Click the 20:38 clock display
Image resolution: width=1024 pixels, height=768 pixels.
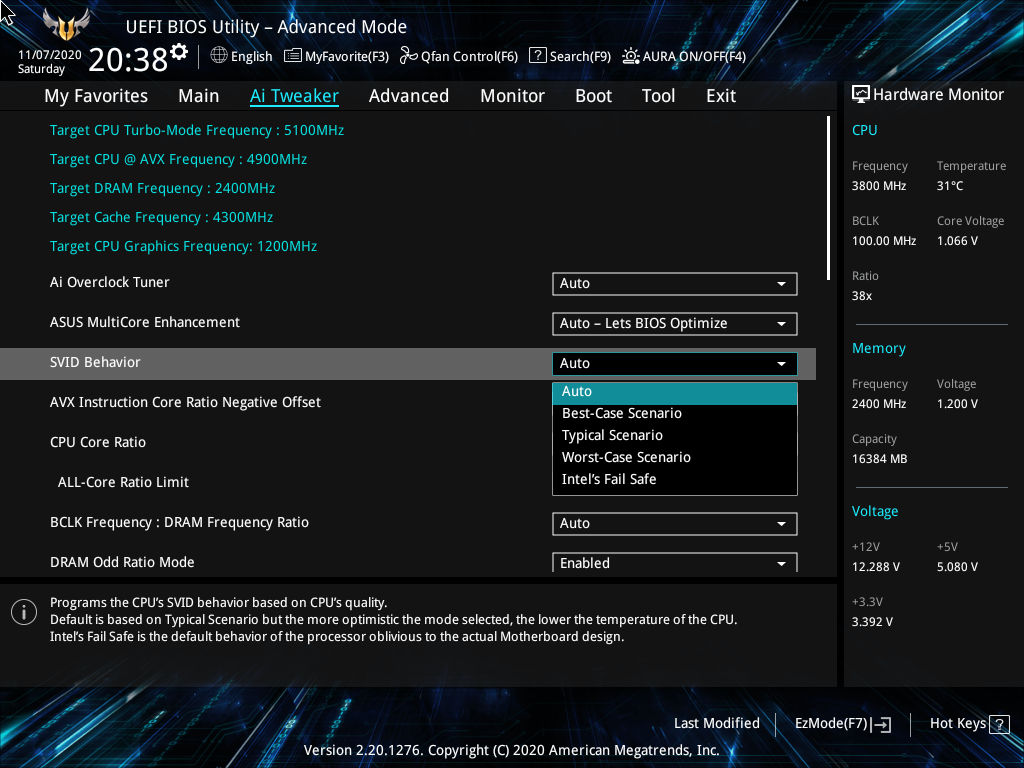click(x=128, y=60)
